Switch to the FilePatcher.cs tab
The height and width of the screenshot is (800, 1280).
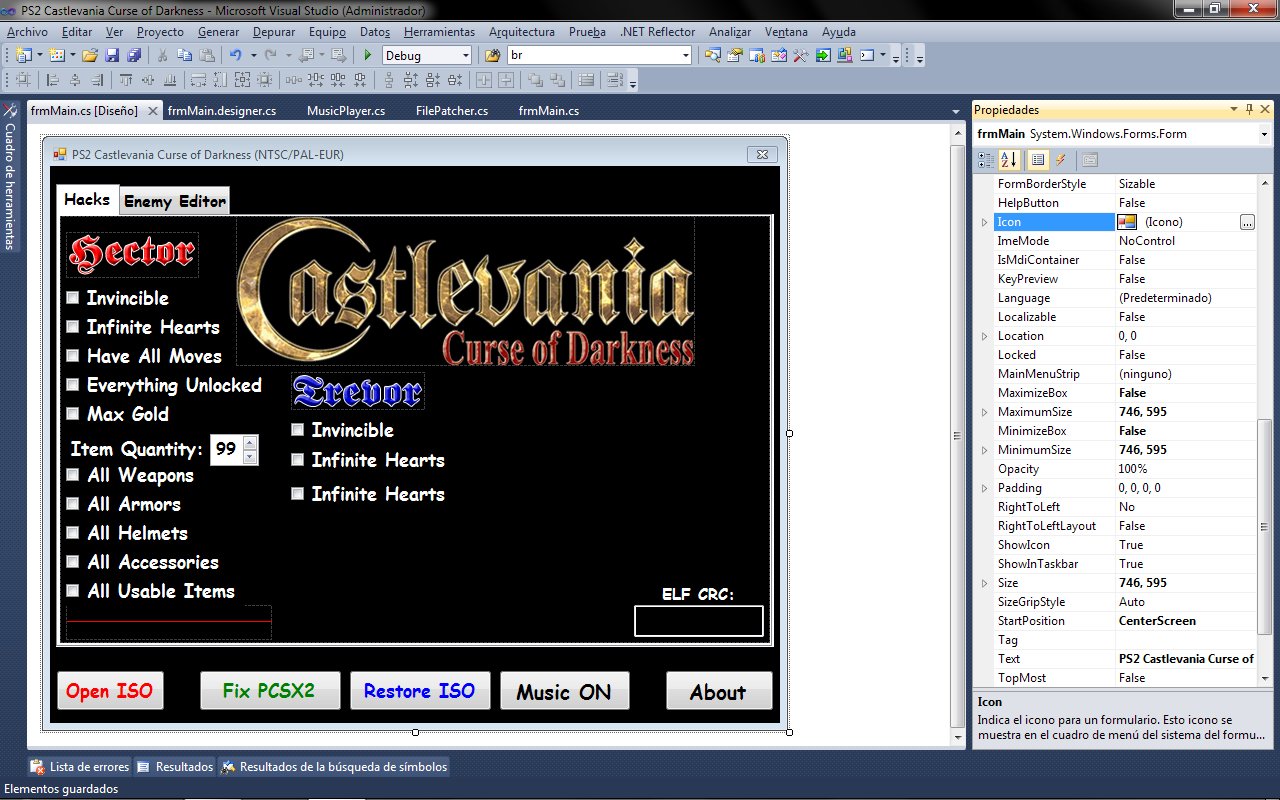tap(452, 111)
